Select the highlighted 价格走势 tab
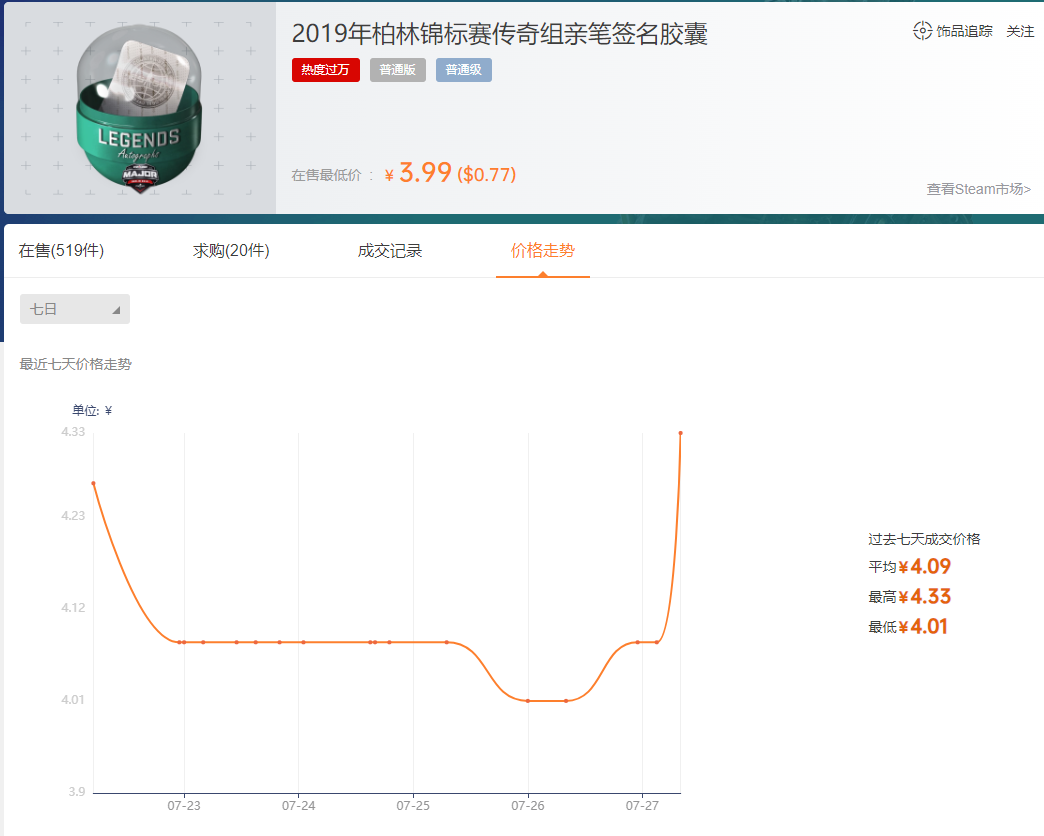The height and width of the screenshot is (836, 1044). (x=542, y=250)
